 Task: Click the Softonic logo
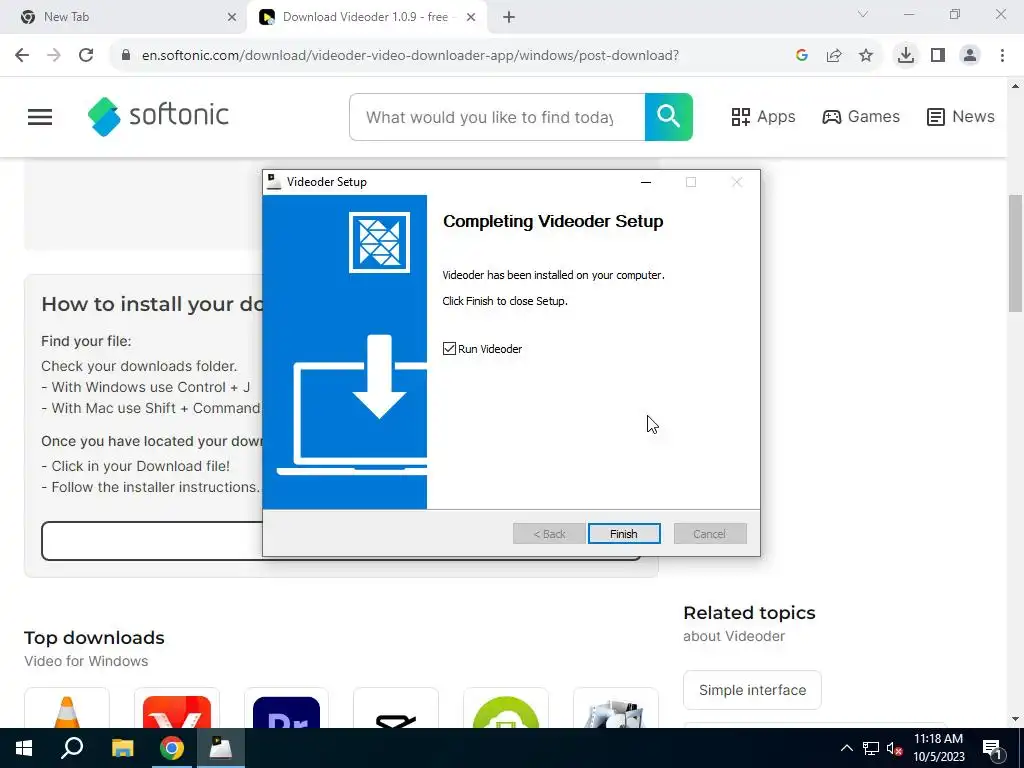click(158, 116)
